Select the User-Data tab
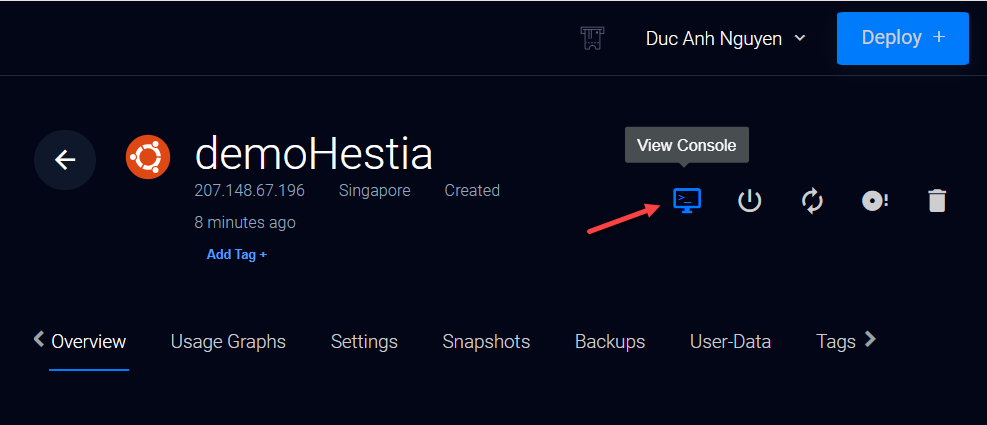Viewport: 987px width, 425px height. tap(730, 341)
